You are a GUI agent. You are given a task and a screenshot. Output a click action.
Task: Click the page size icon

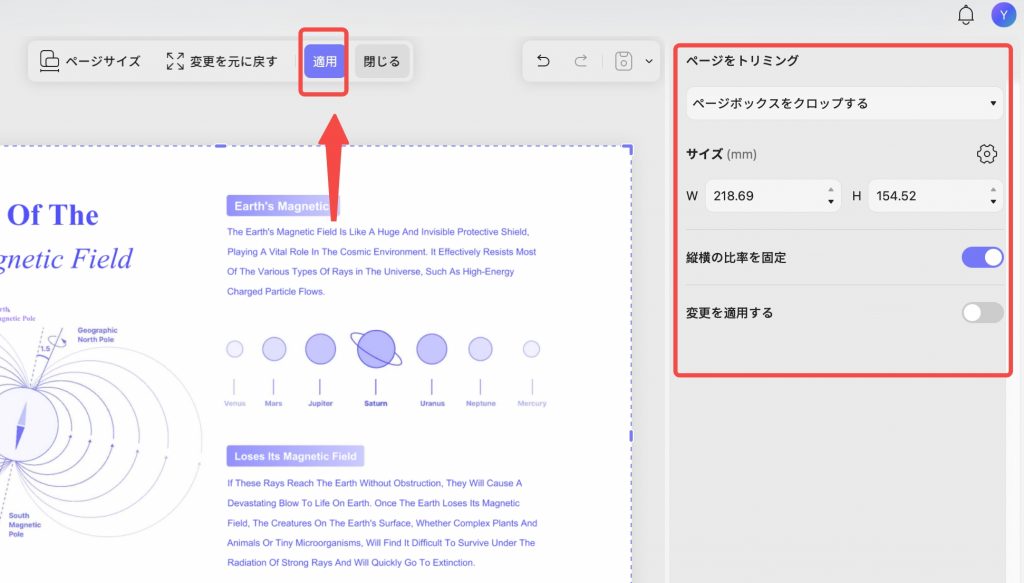coord(49,61)
